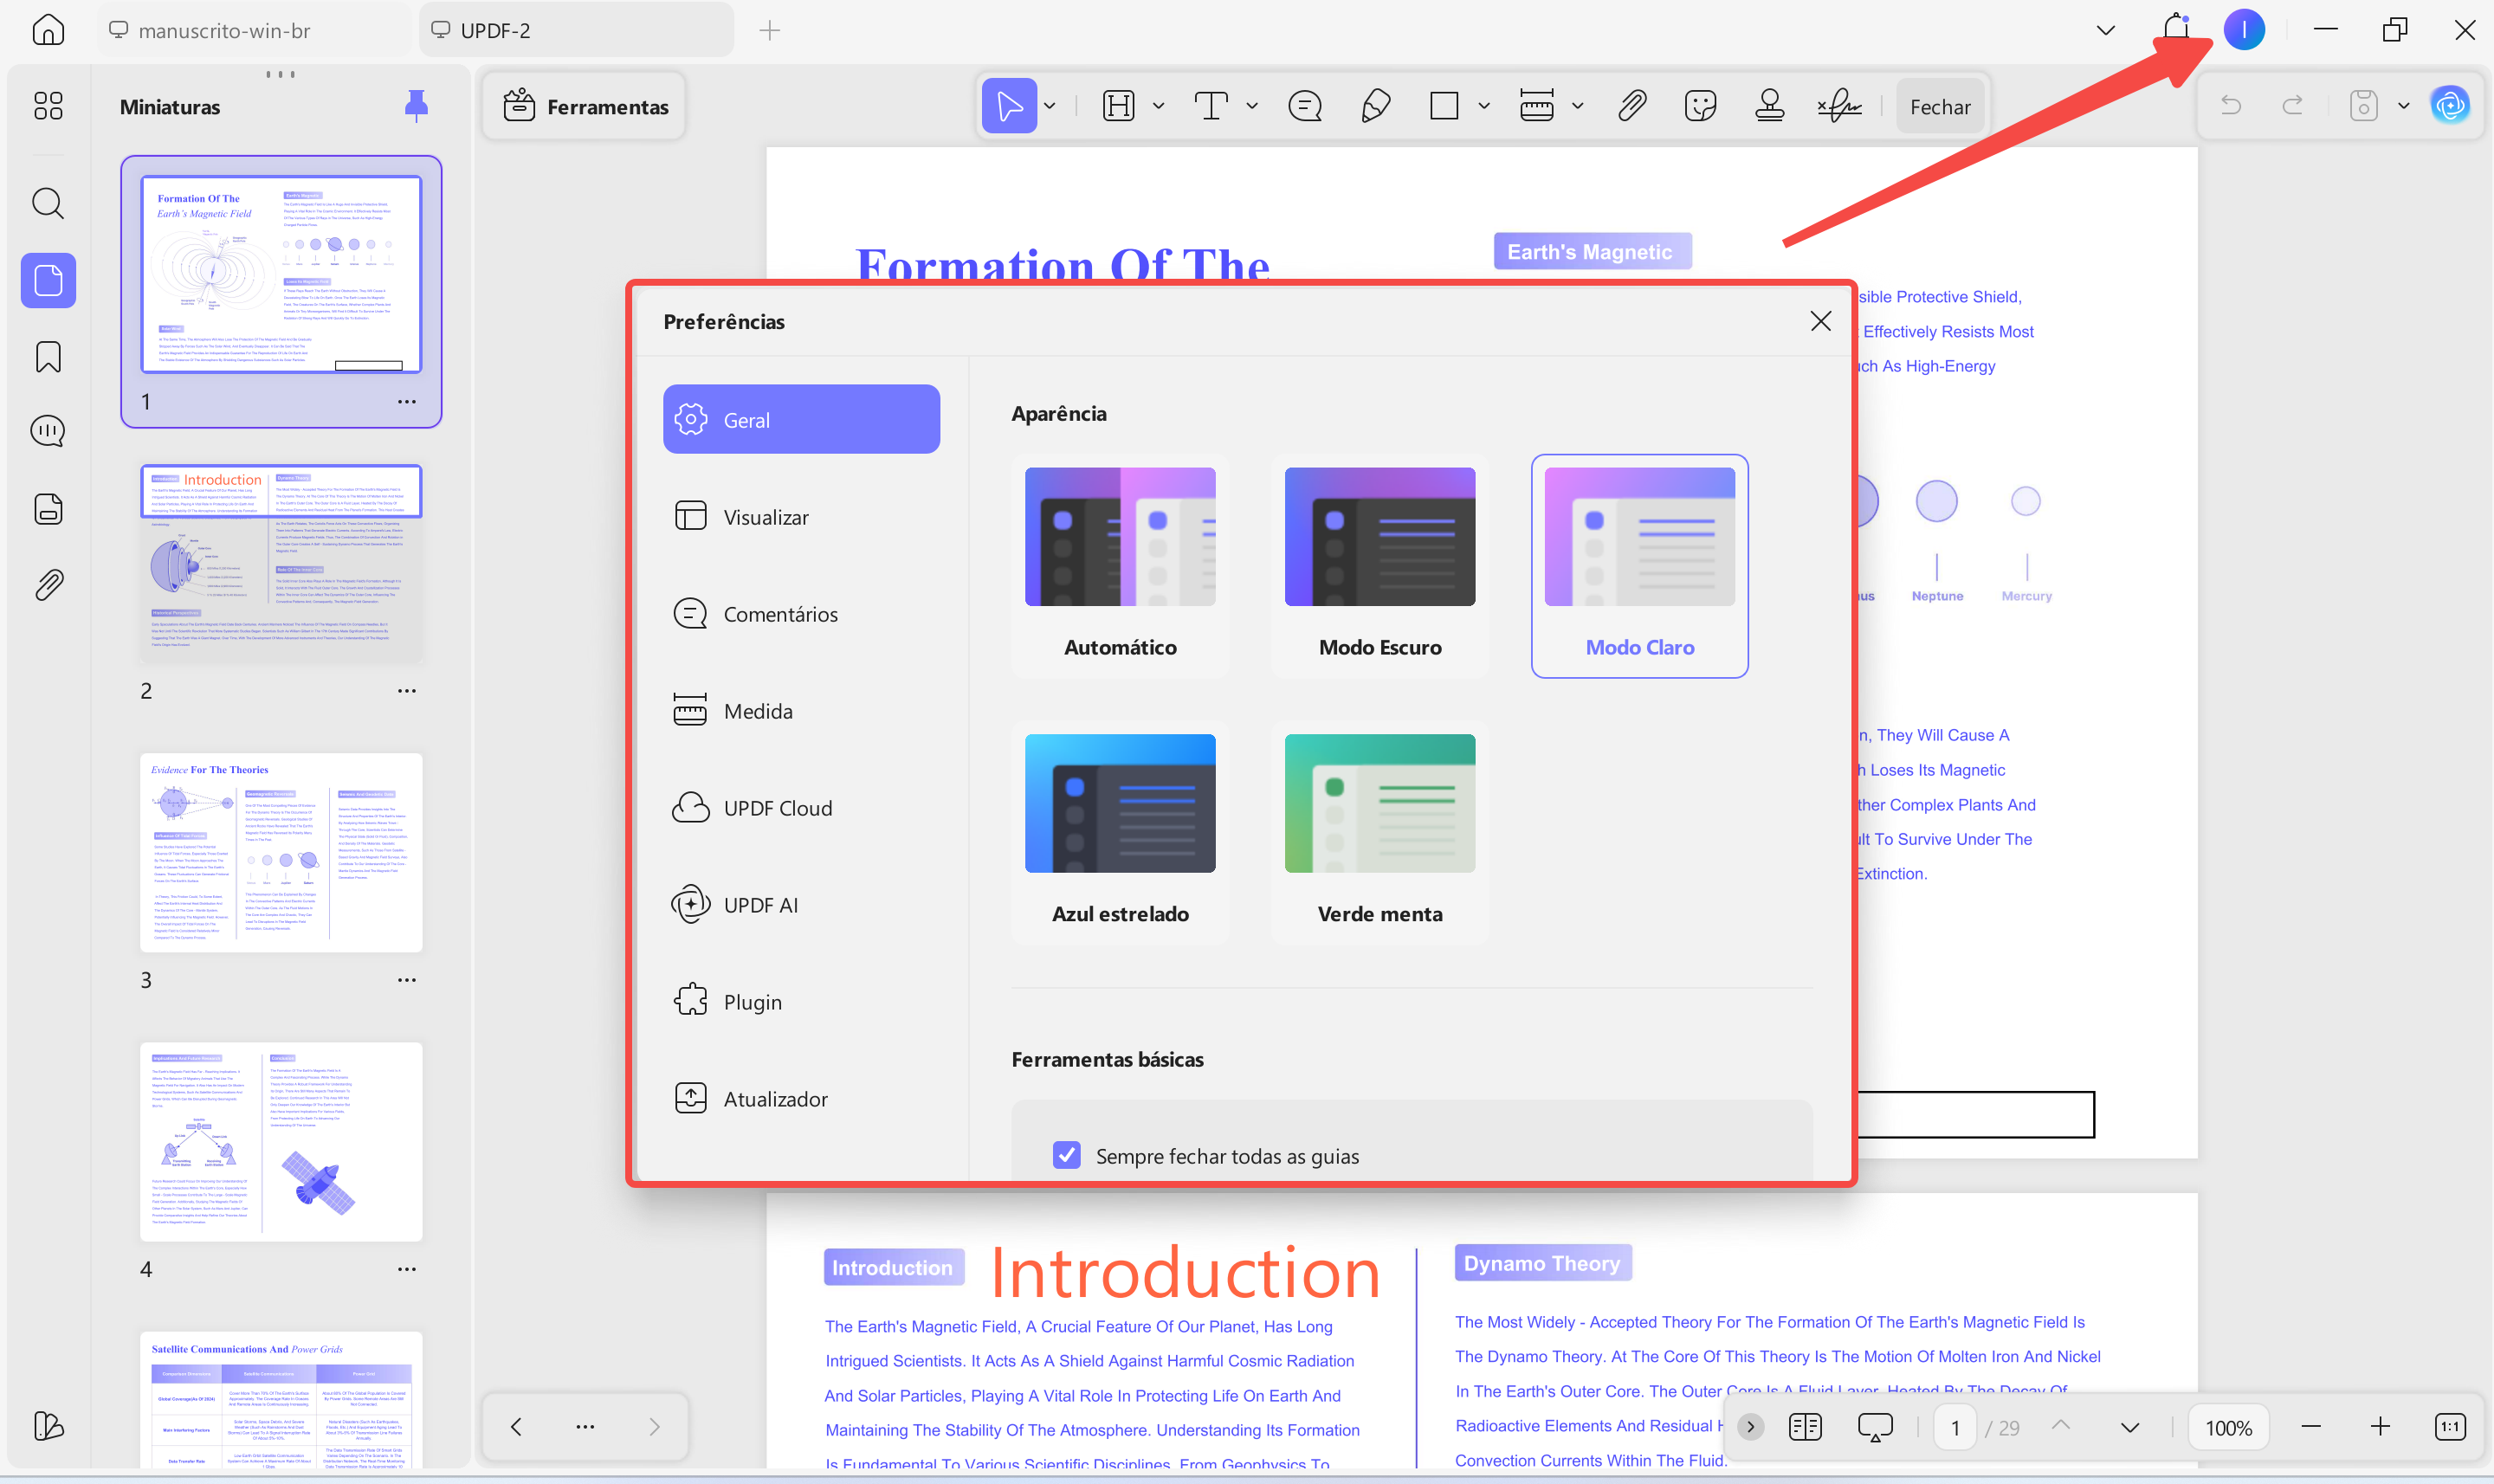Select page 3 thumbnail
2494x1484 pixels.
[281, 852]
